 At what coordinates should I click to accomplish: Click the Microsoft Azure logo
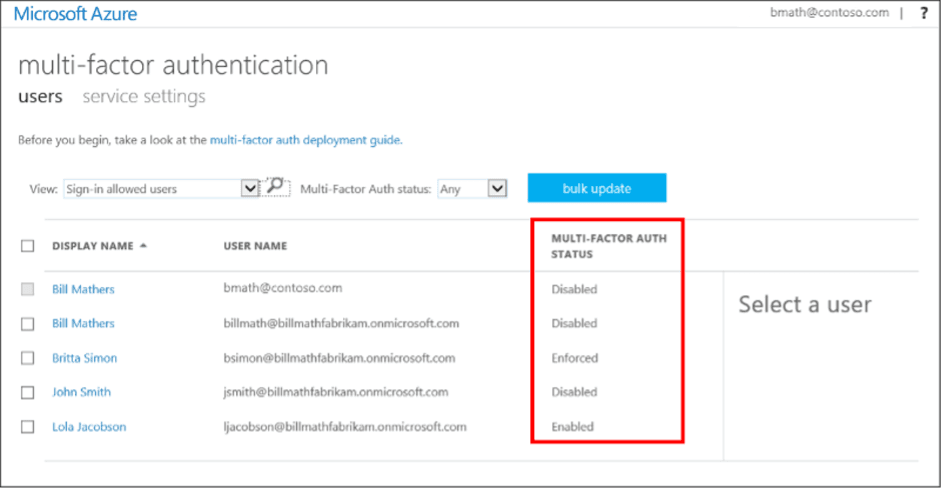click(75, 14)
